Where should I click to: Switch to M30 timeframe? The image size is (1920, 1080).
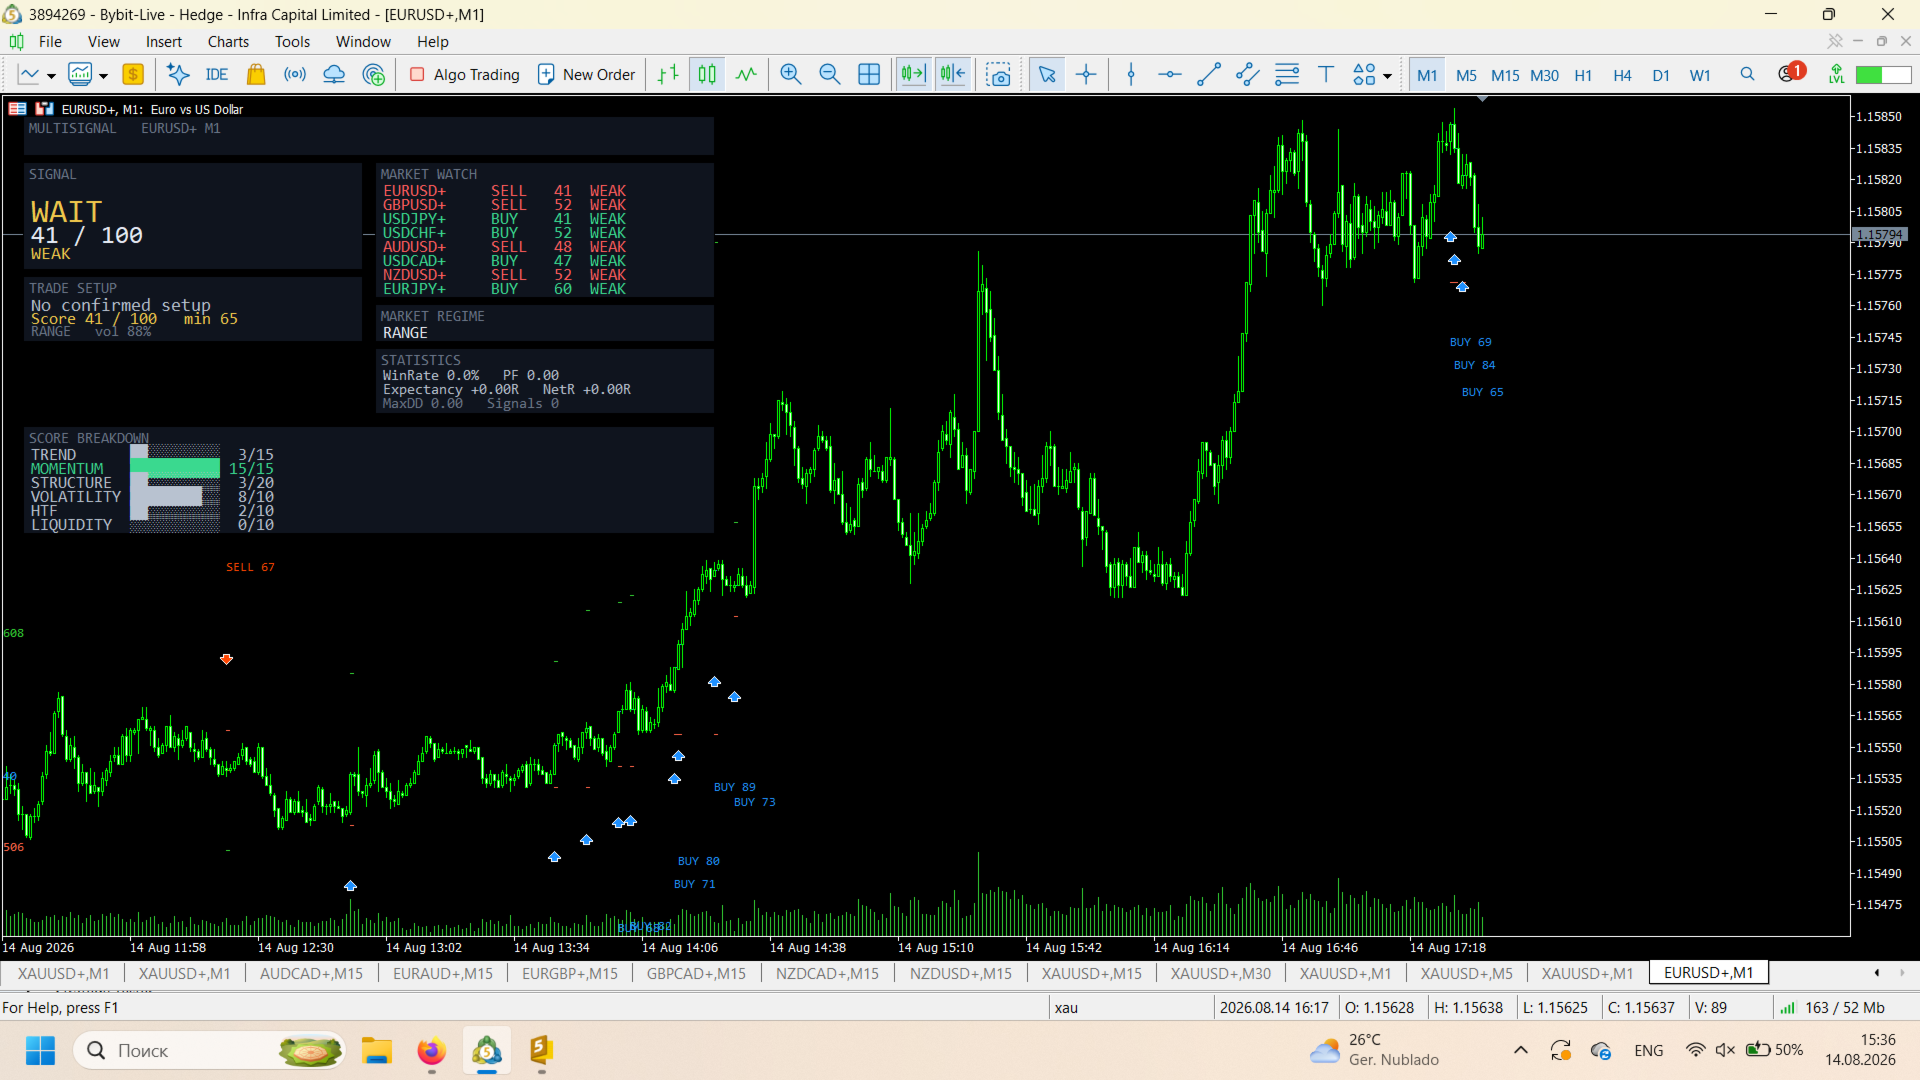[x=1544, y=75]
